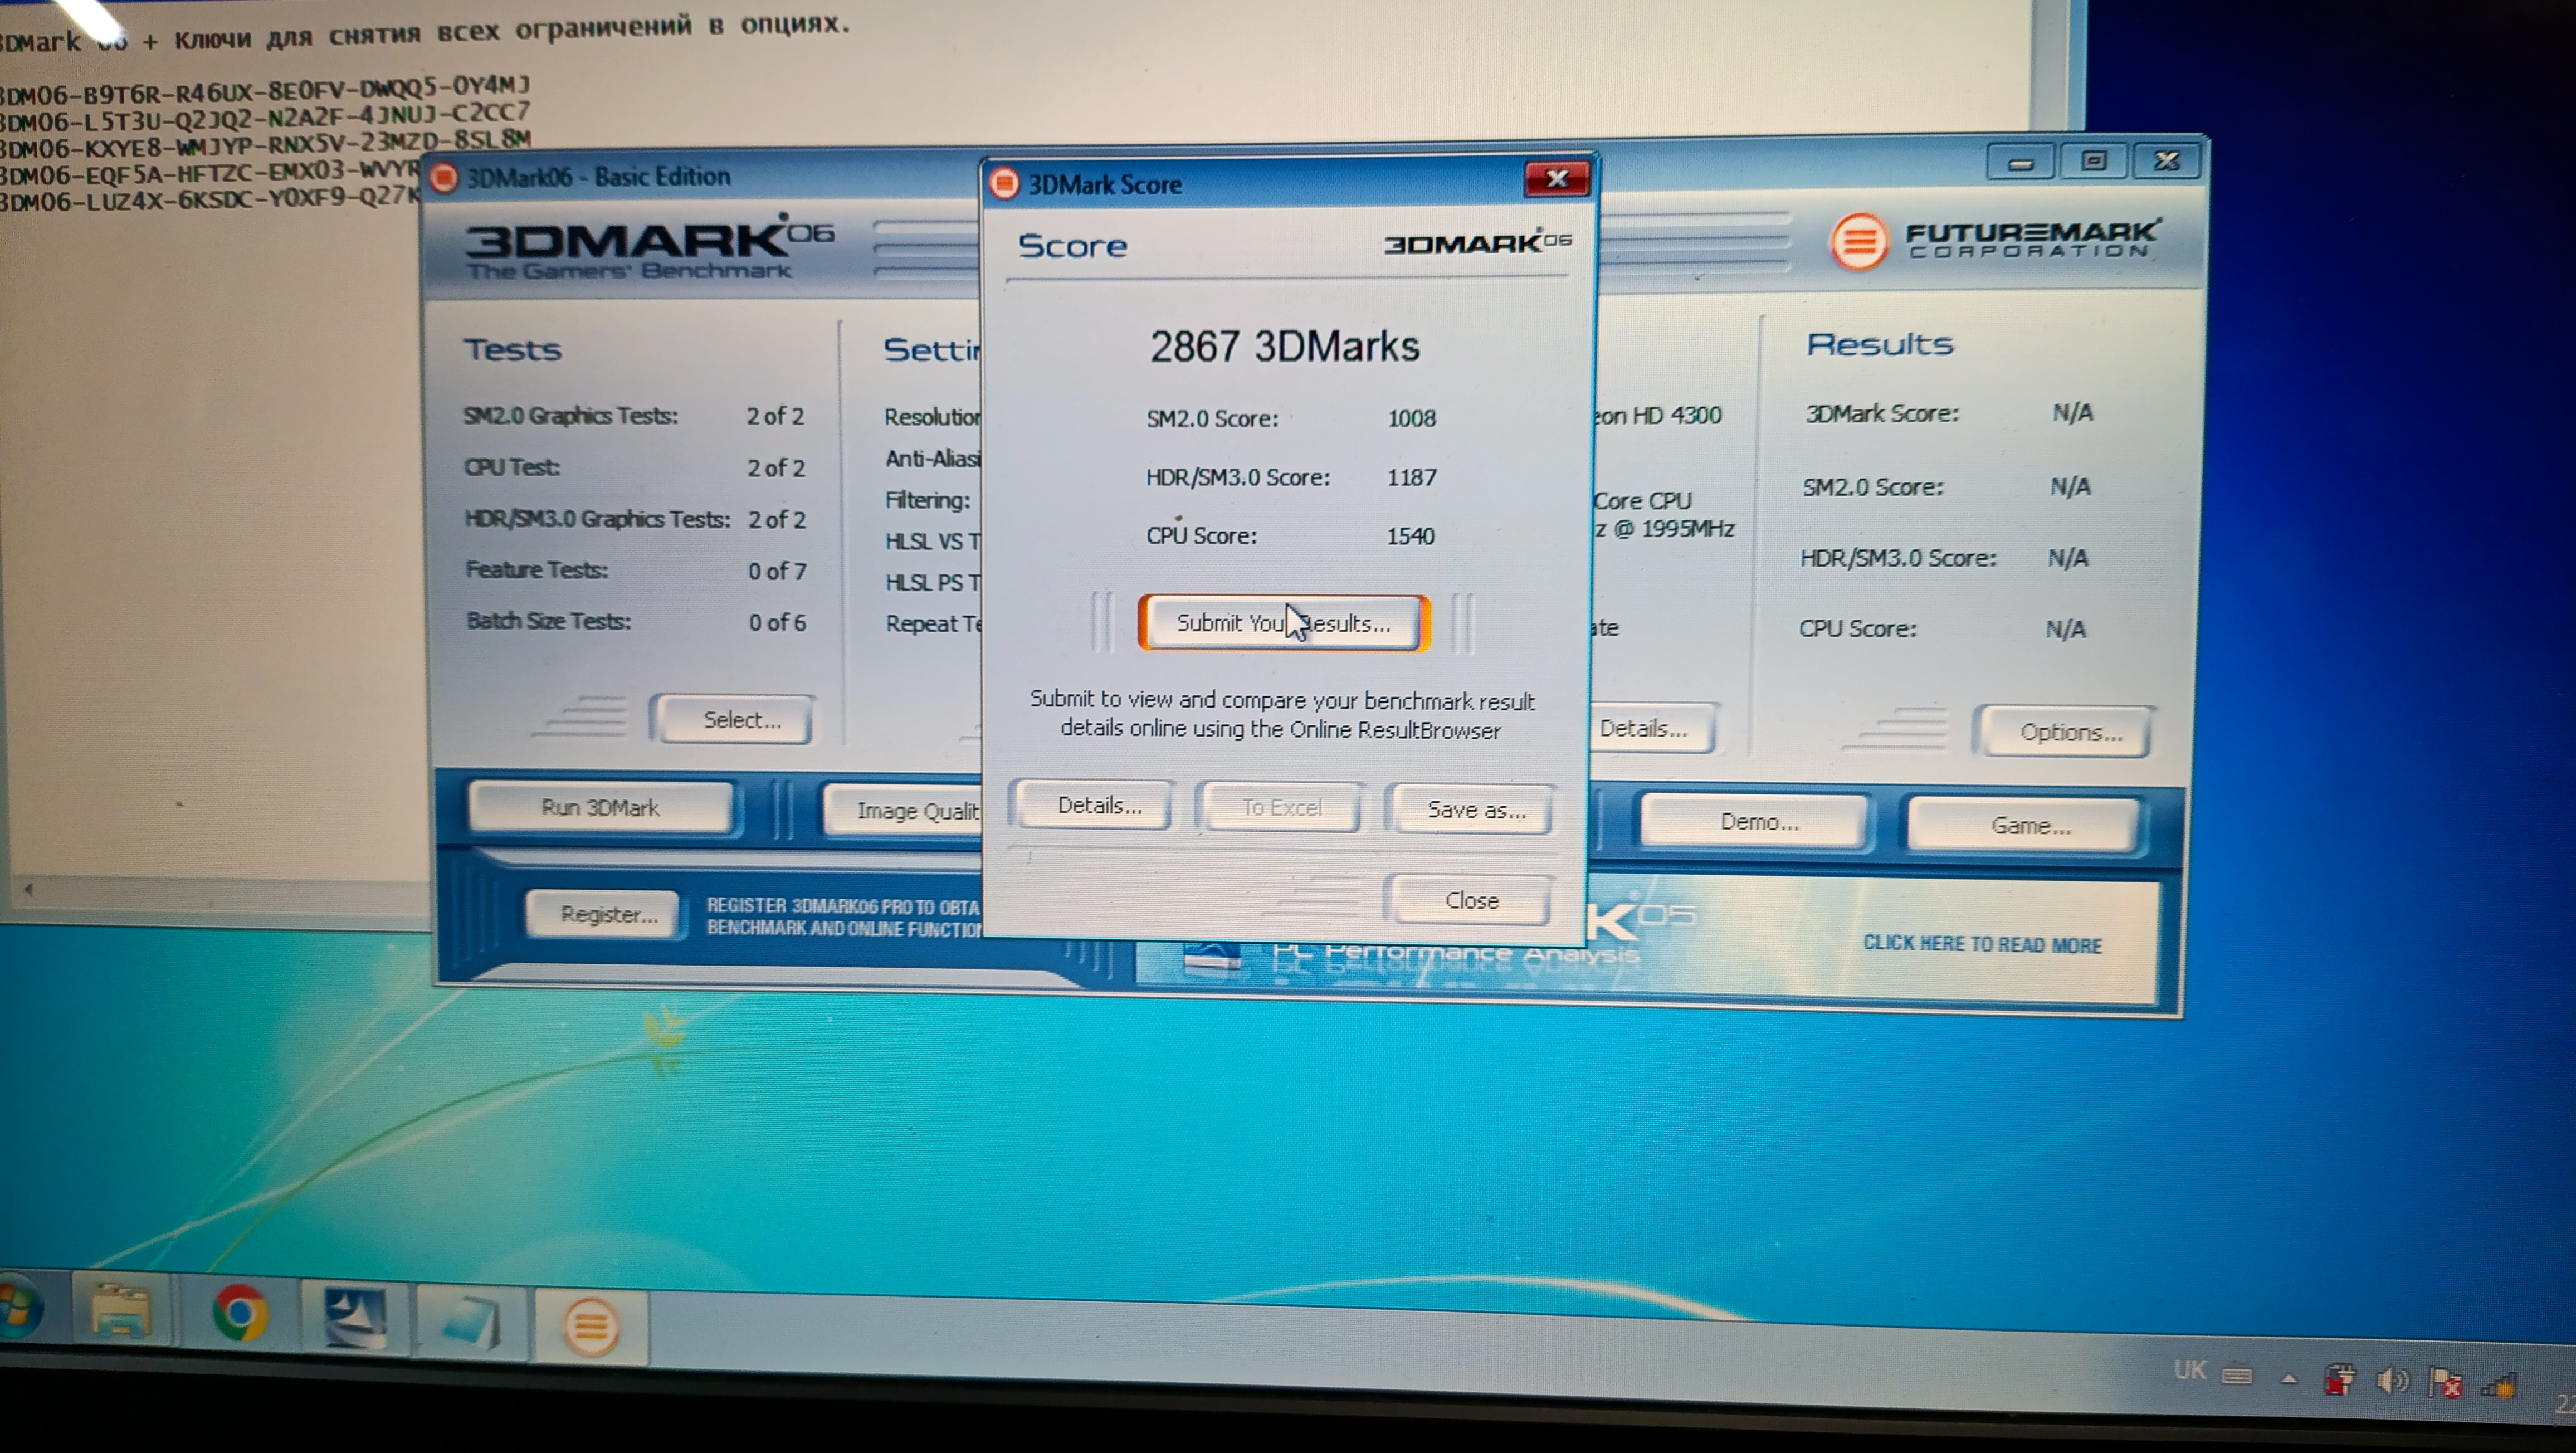Click the Batch Size Tests 0 of 6 row
2576x1453 pixels.
pyautogui.click(x=636, y=621)
